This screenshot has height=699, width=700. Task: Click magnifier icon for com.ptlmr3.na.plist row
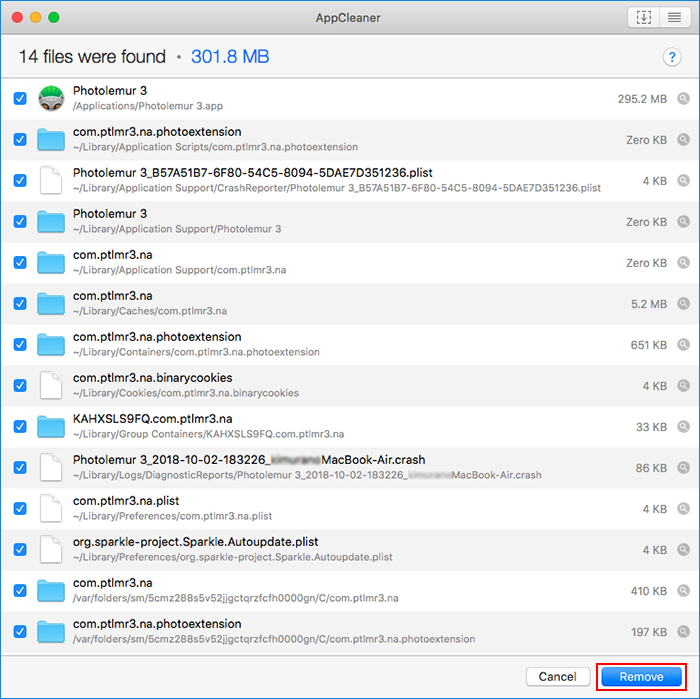pyautogui.click(x=683, y=508)
